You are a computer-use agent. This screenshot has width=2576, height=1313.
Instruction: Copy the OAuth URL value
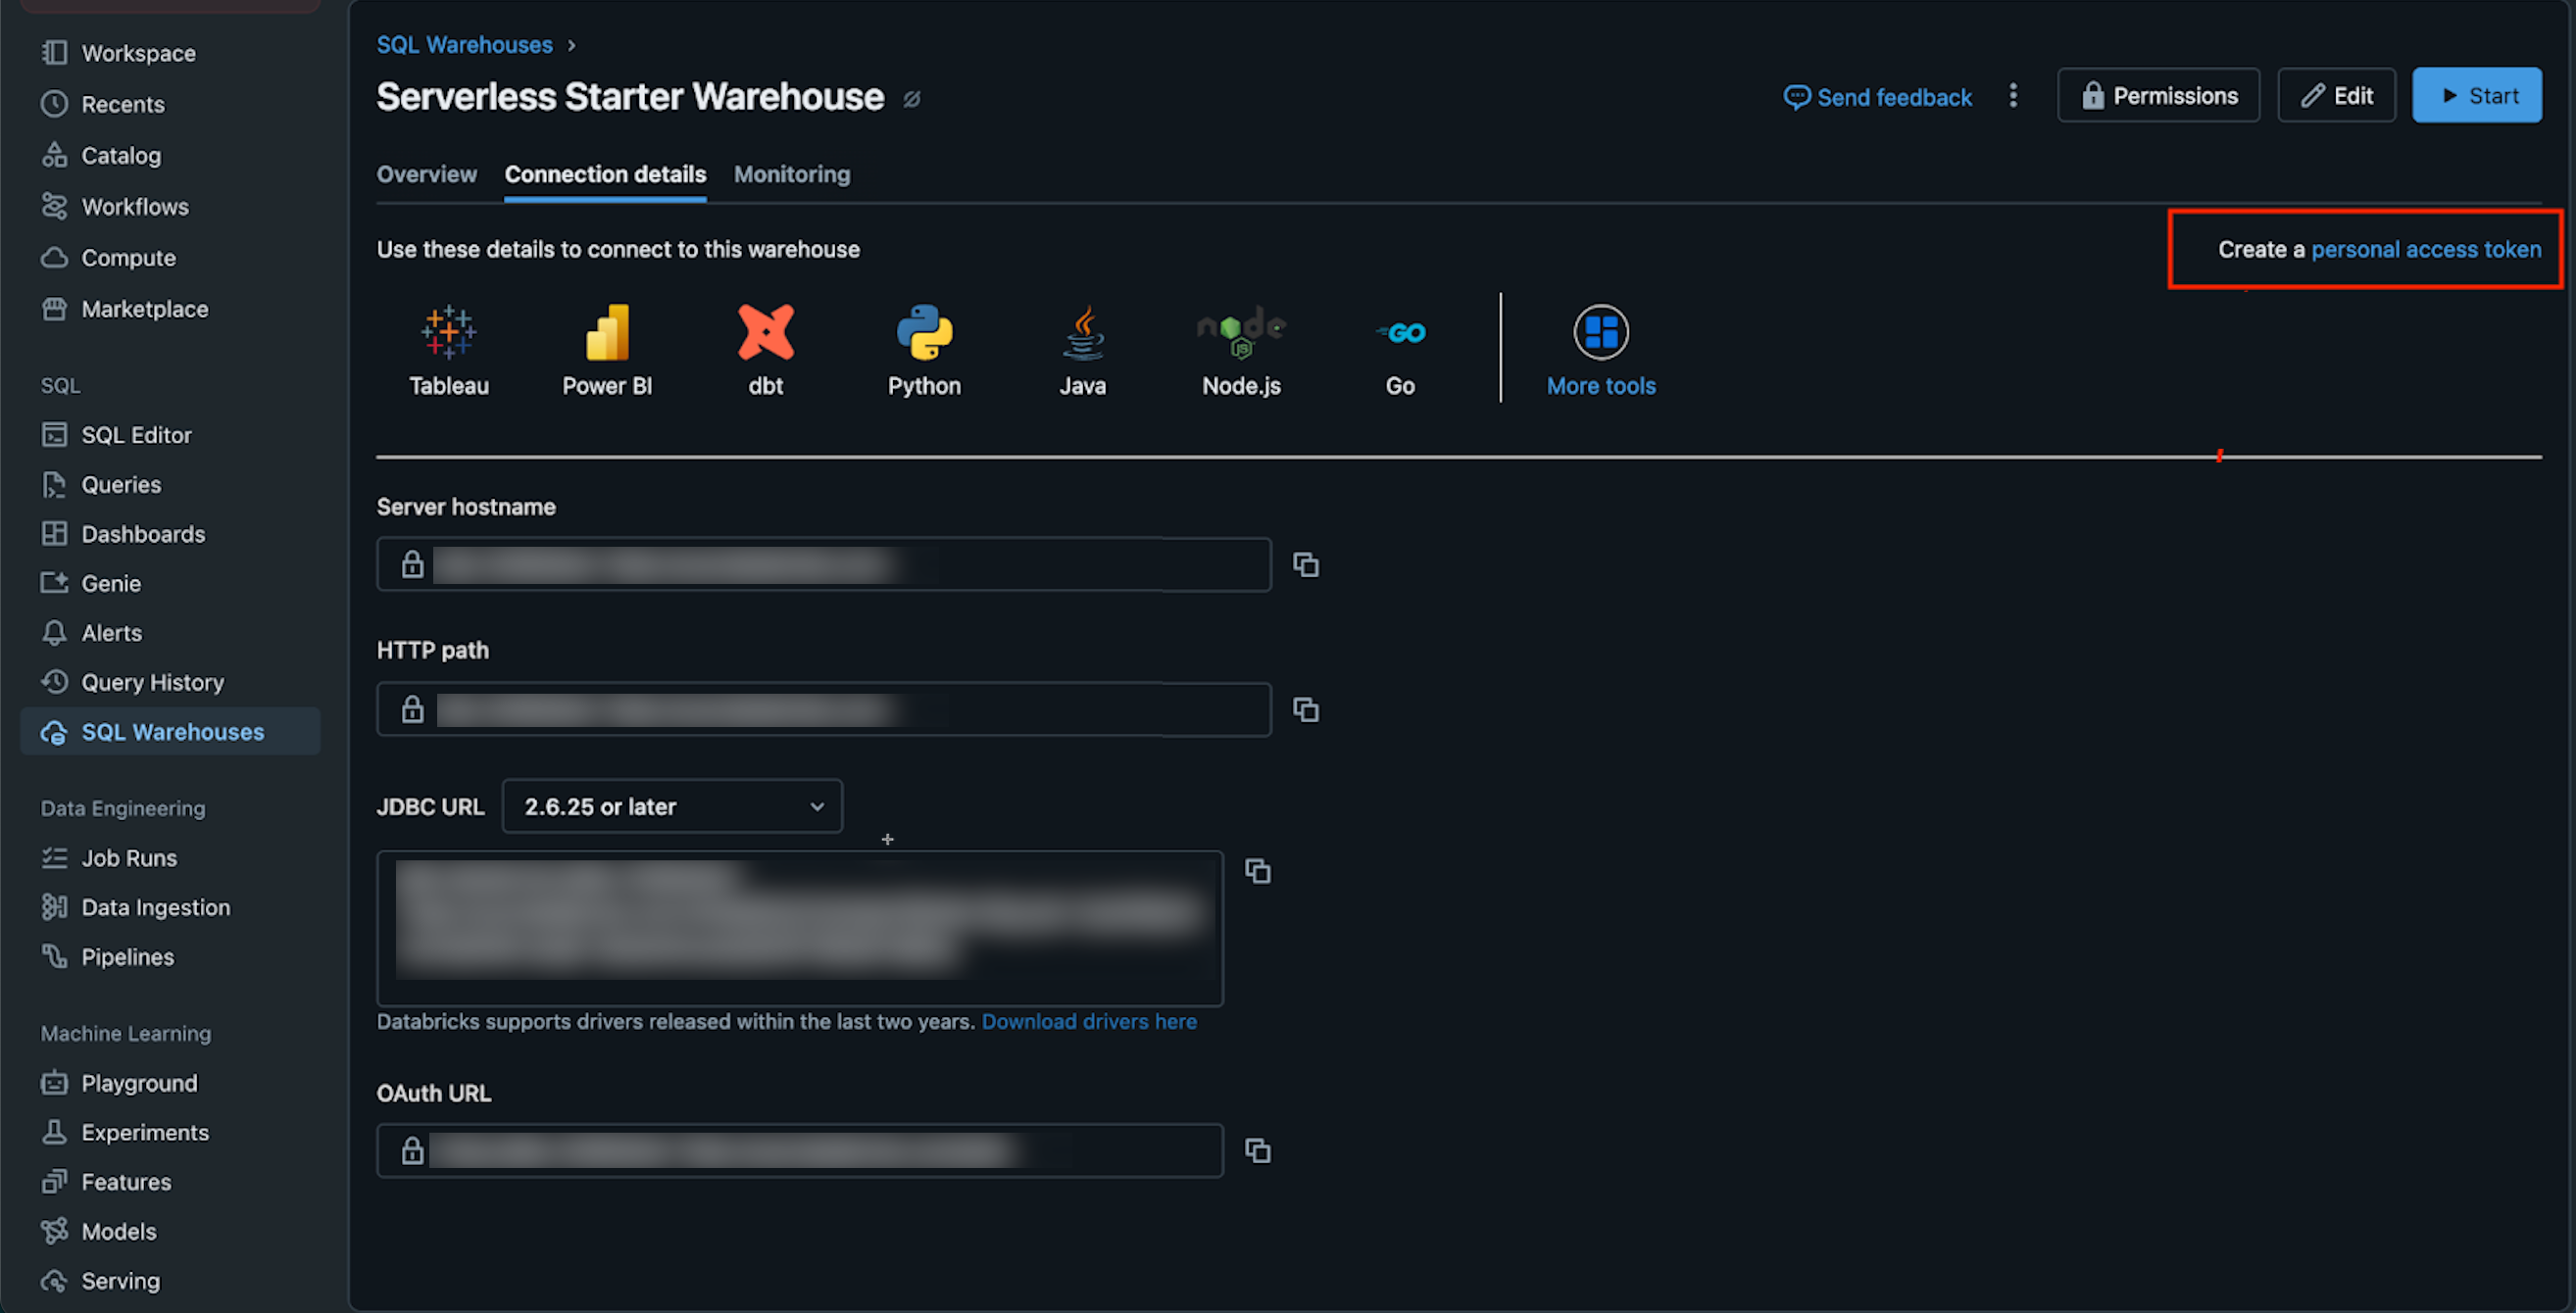1257,1150
